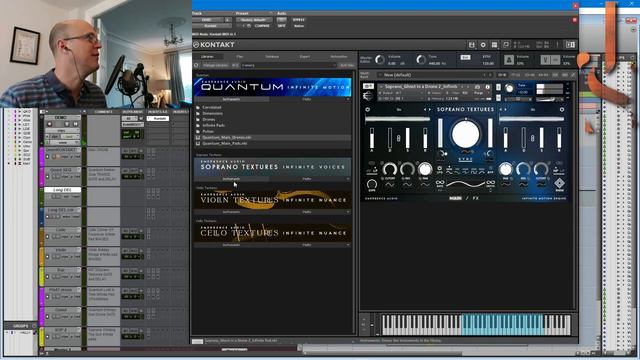Click the Quantum Infinite Motion library banner
Screen dimensions: 640x360
pos(272,87)
